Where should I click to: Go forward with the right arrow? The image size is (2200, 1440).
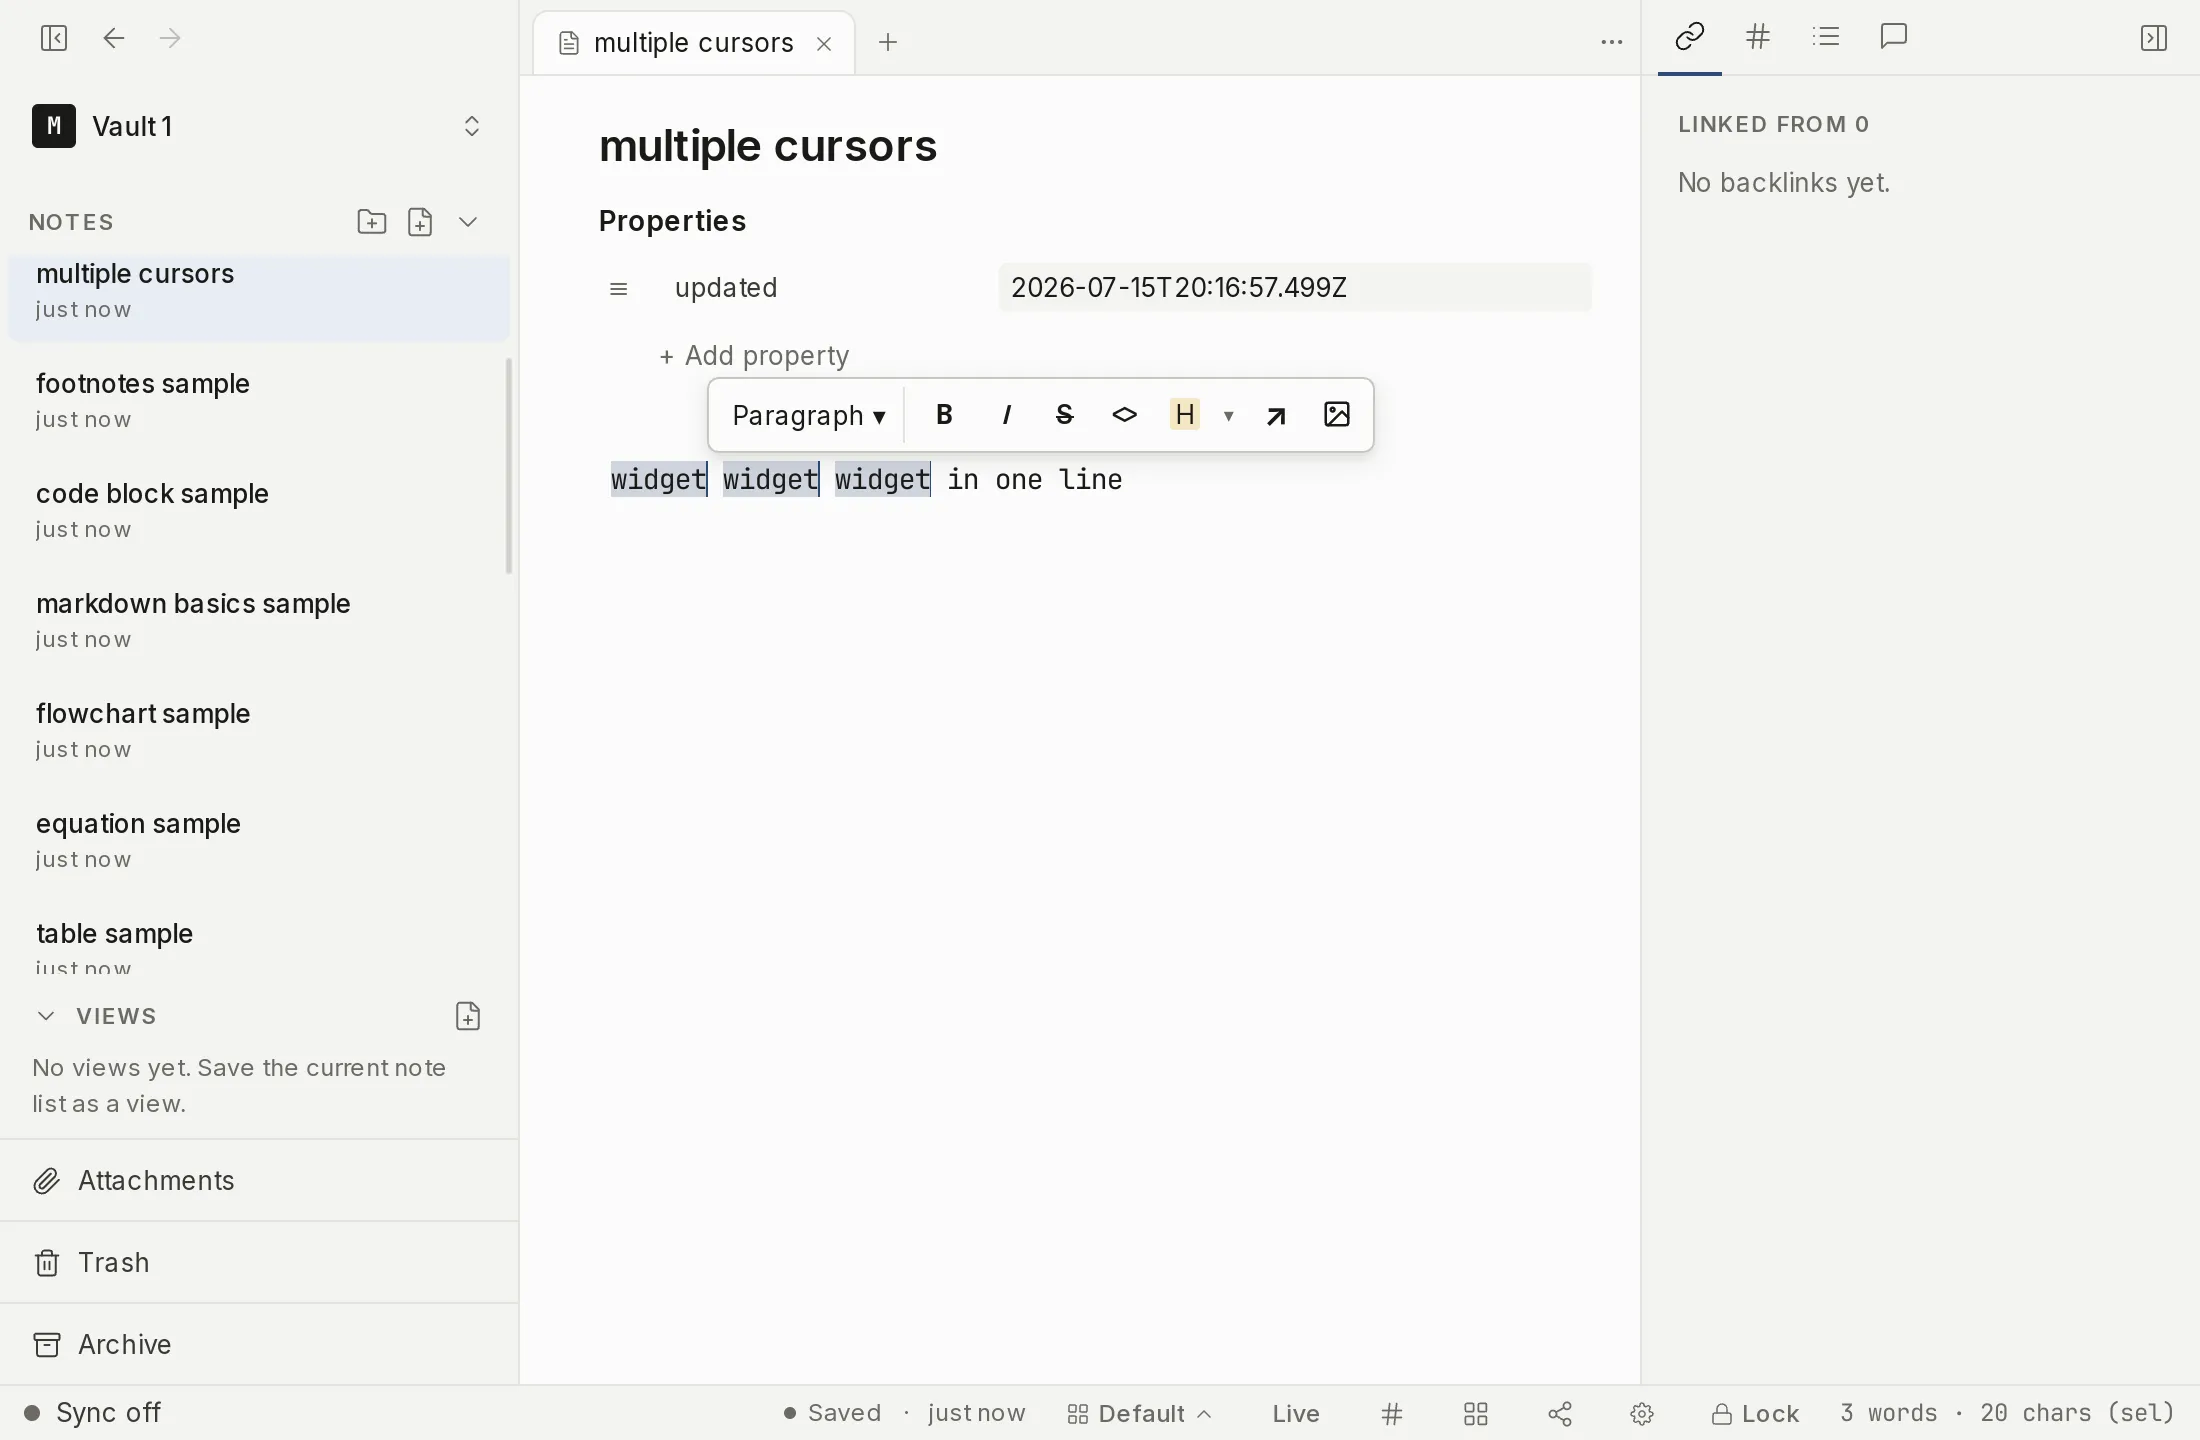click(x=170, y=38)
